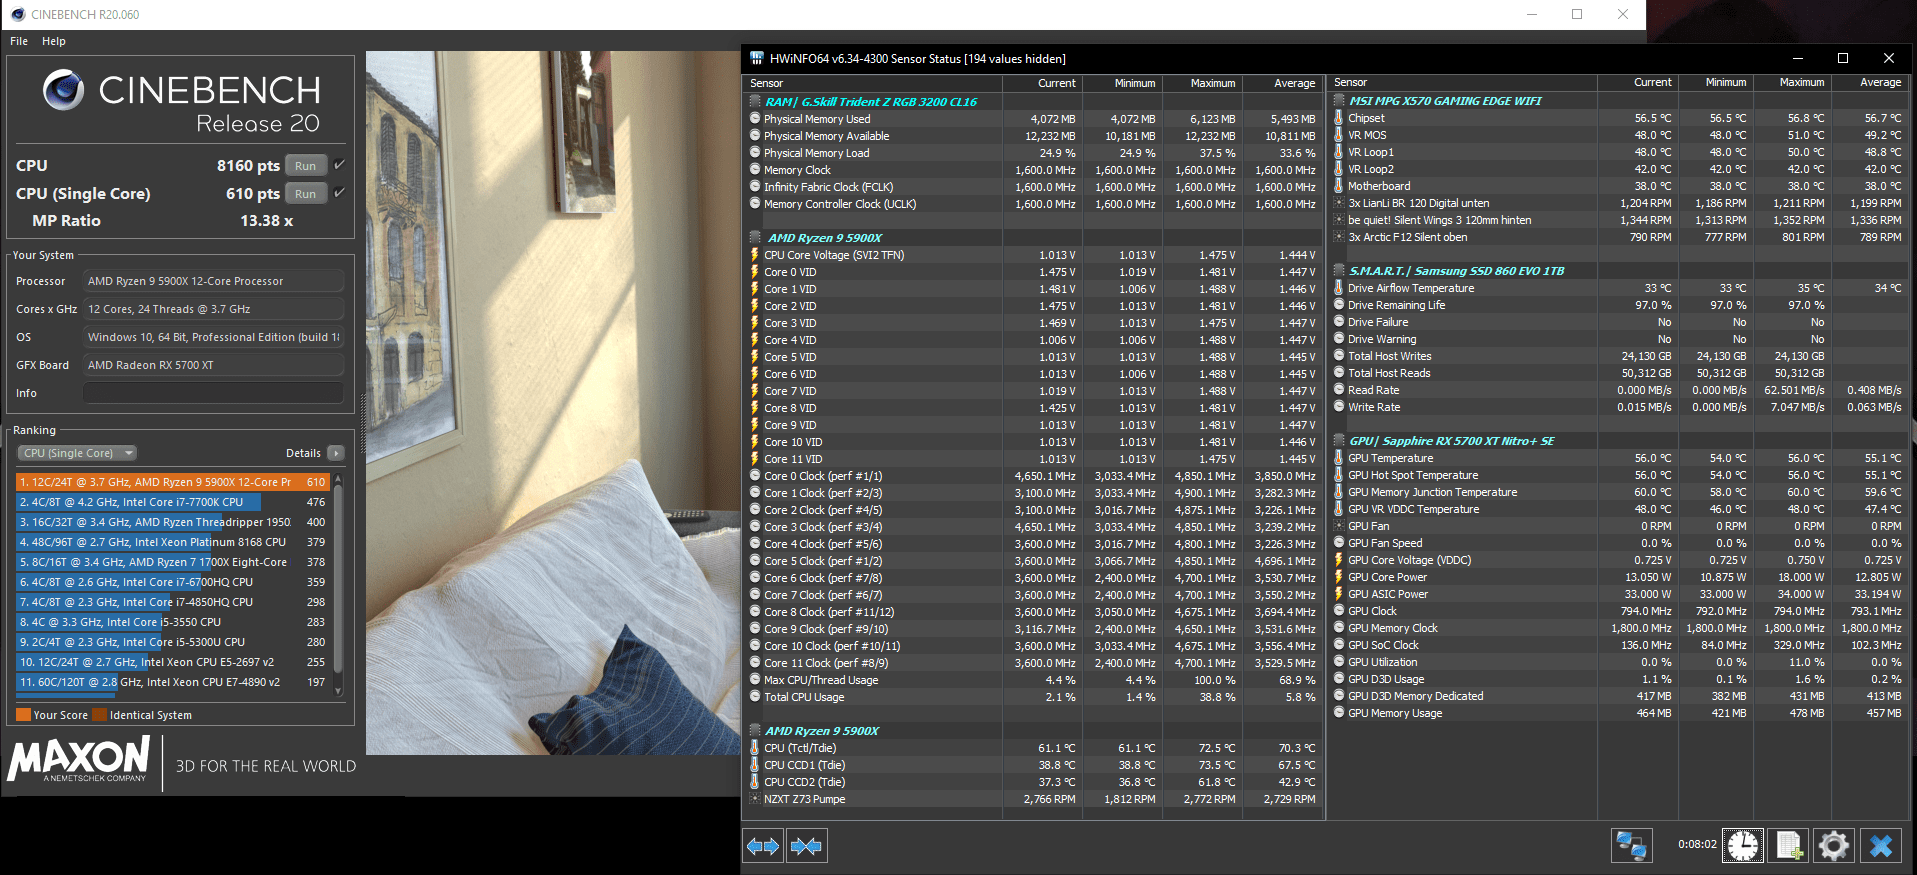1917x875 pixels.
Task: Click the fan icon beside NZXT Z73 Pumpe
Action: coord(755,799)
